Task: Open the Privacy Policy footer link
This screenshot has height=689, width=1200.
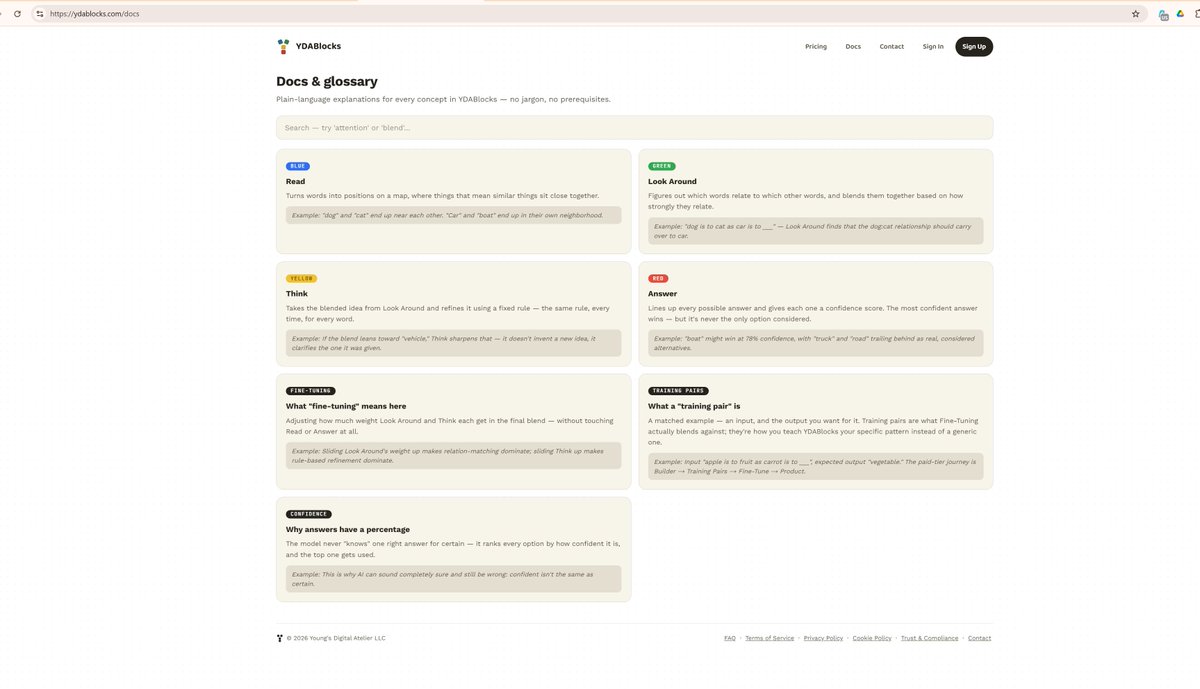Action: 824,638
